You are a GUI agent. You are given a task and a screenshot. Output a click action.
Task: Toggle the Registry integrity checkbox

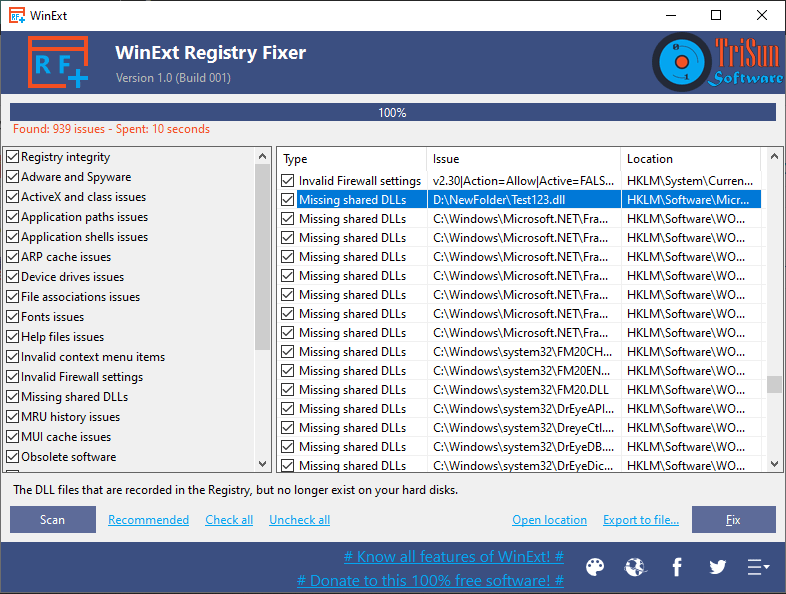click(13, 157)
